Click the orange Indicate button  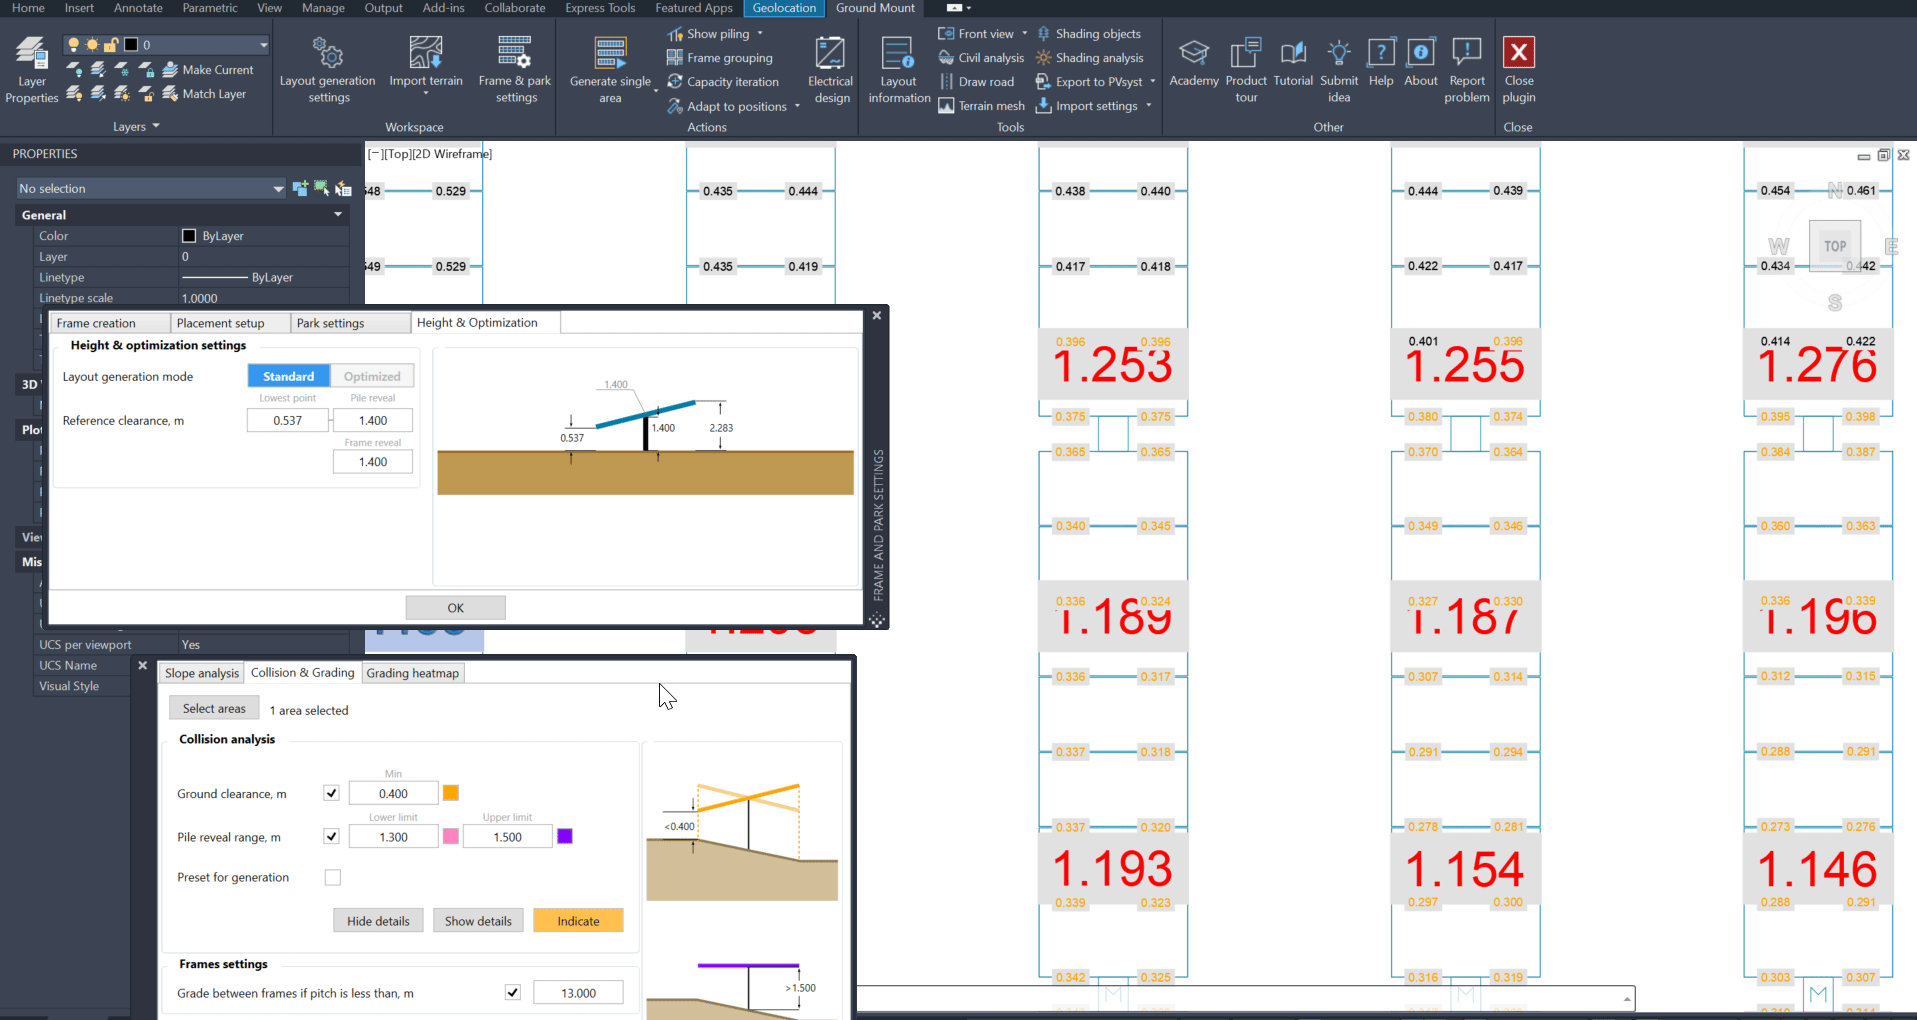[578, 921]
